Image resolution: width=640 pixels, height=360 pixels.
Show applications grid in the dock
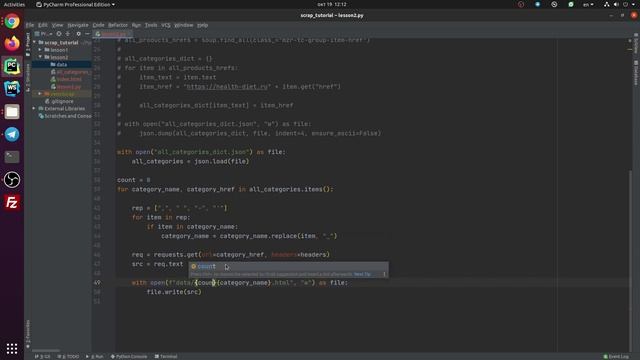click(x=12, y=348)
